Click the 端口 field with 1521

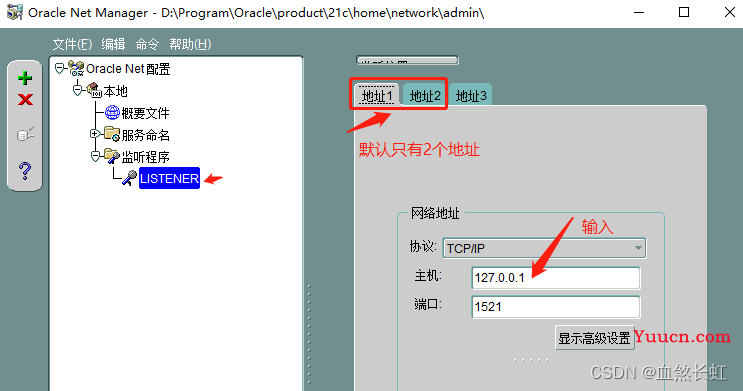point(556,307)
